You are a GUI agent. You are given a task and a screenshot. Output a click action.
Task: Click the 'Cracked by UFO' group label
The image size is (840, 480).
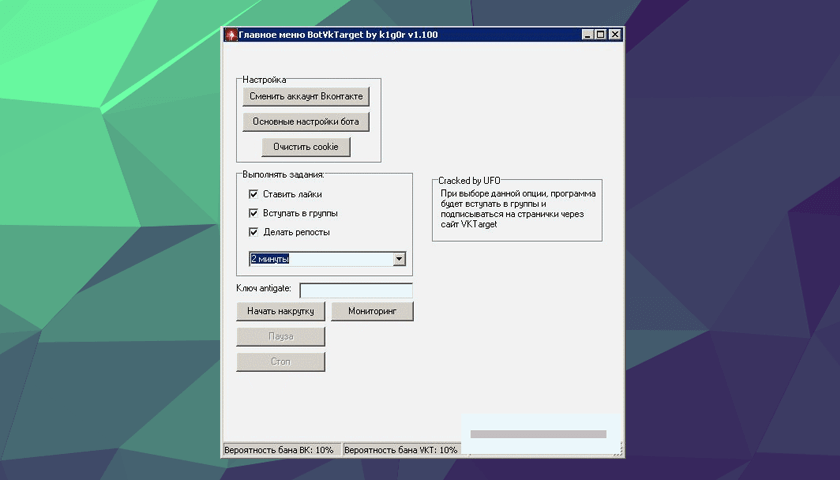469,181
